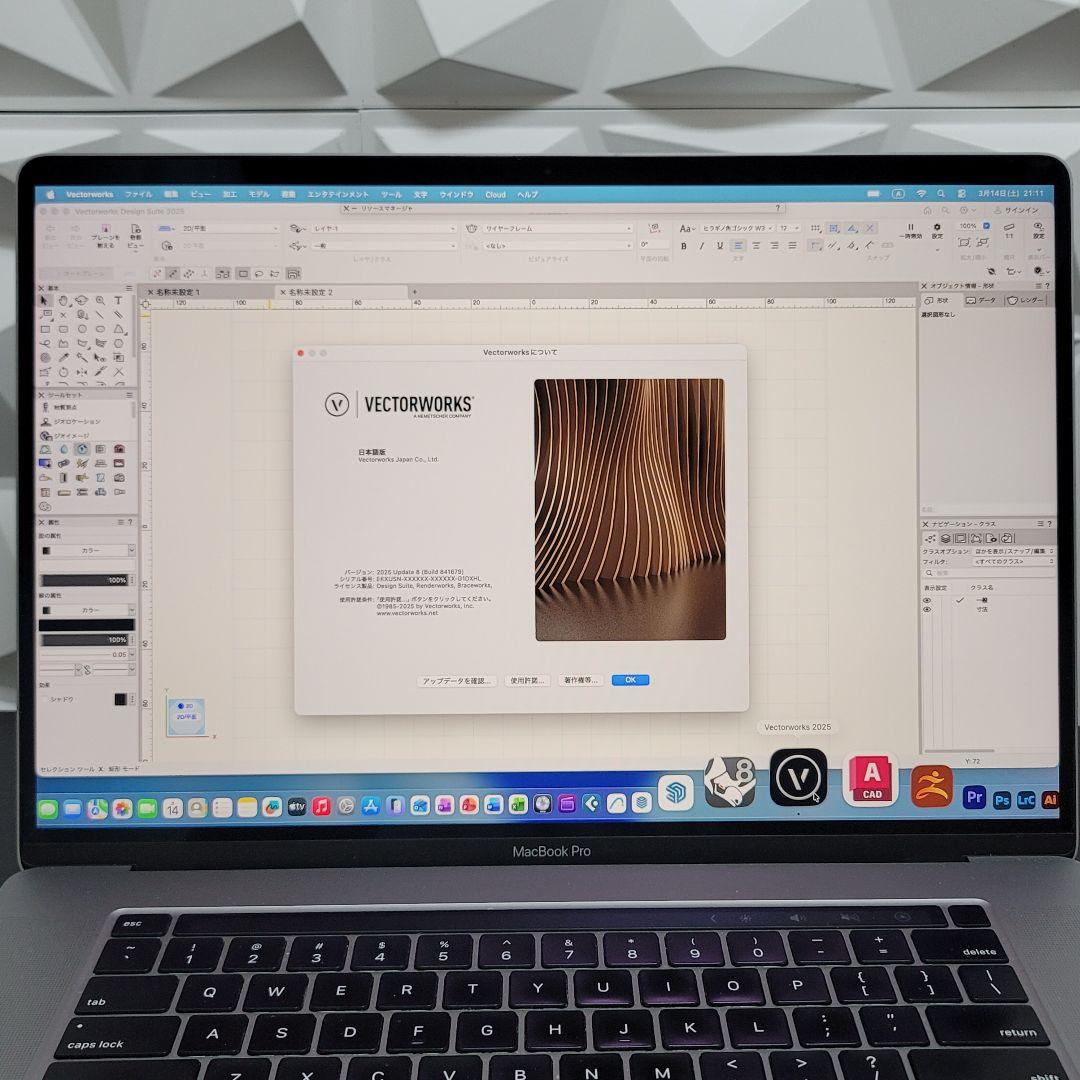Select the Eyedropper tool
1080x1080 pixels.
(63, 357)
